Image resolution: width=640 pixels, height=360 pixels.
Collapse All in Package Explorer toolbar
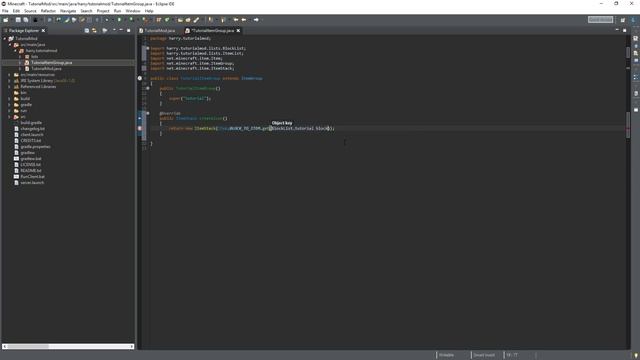pyautogui.click(x=87, y=31)
